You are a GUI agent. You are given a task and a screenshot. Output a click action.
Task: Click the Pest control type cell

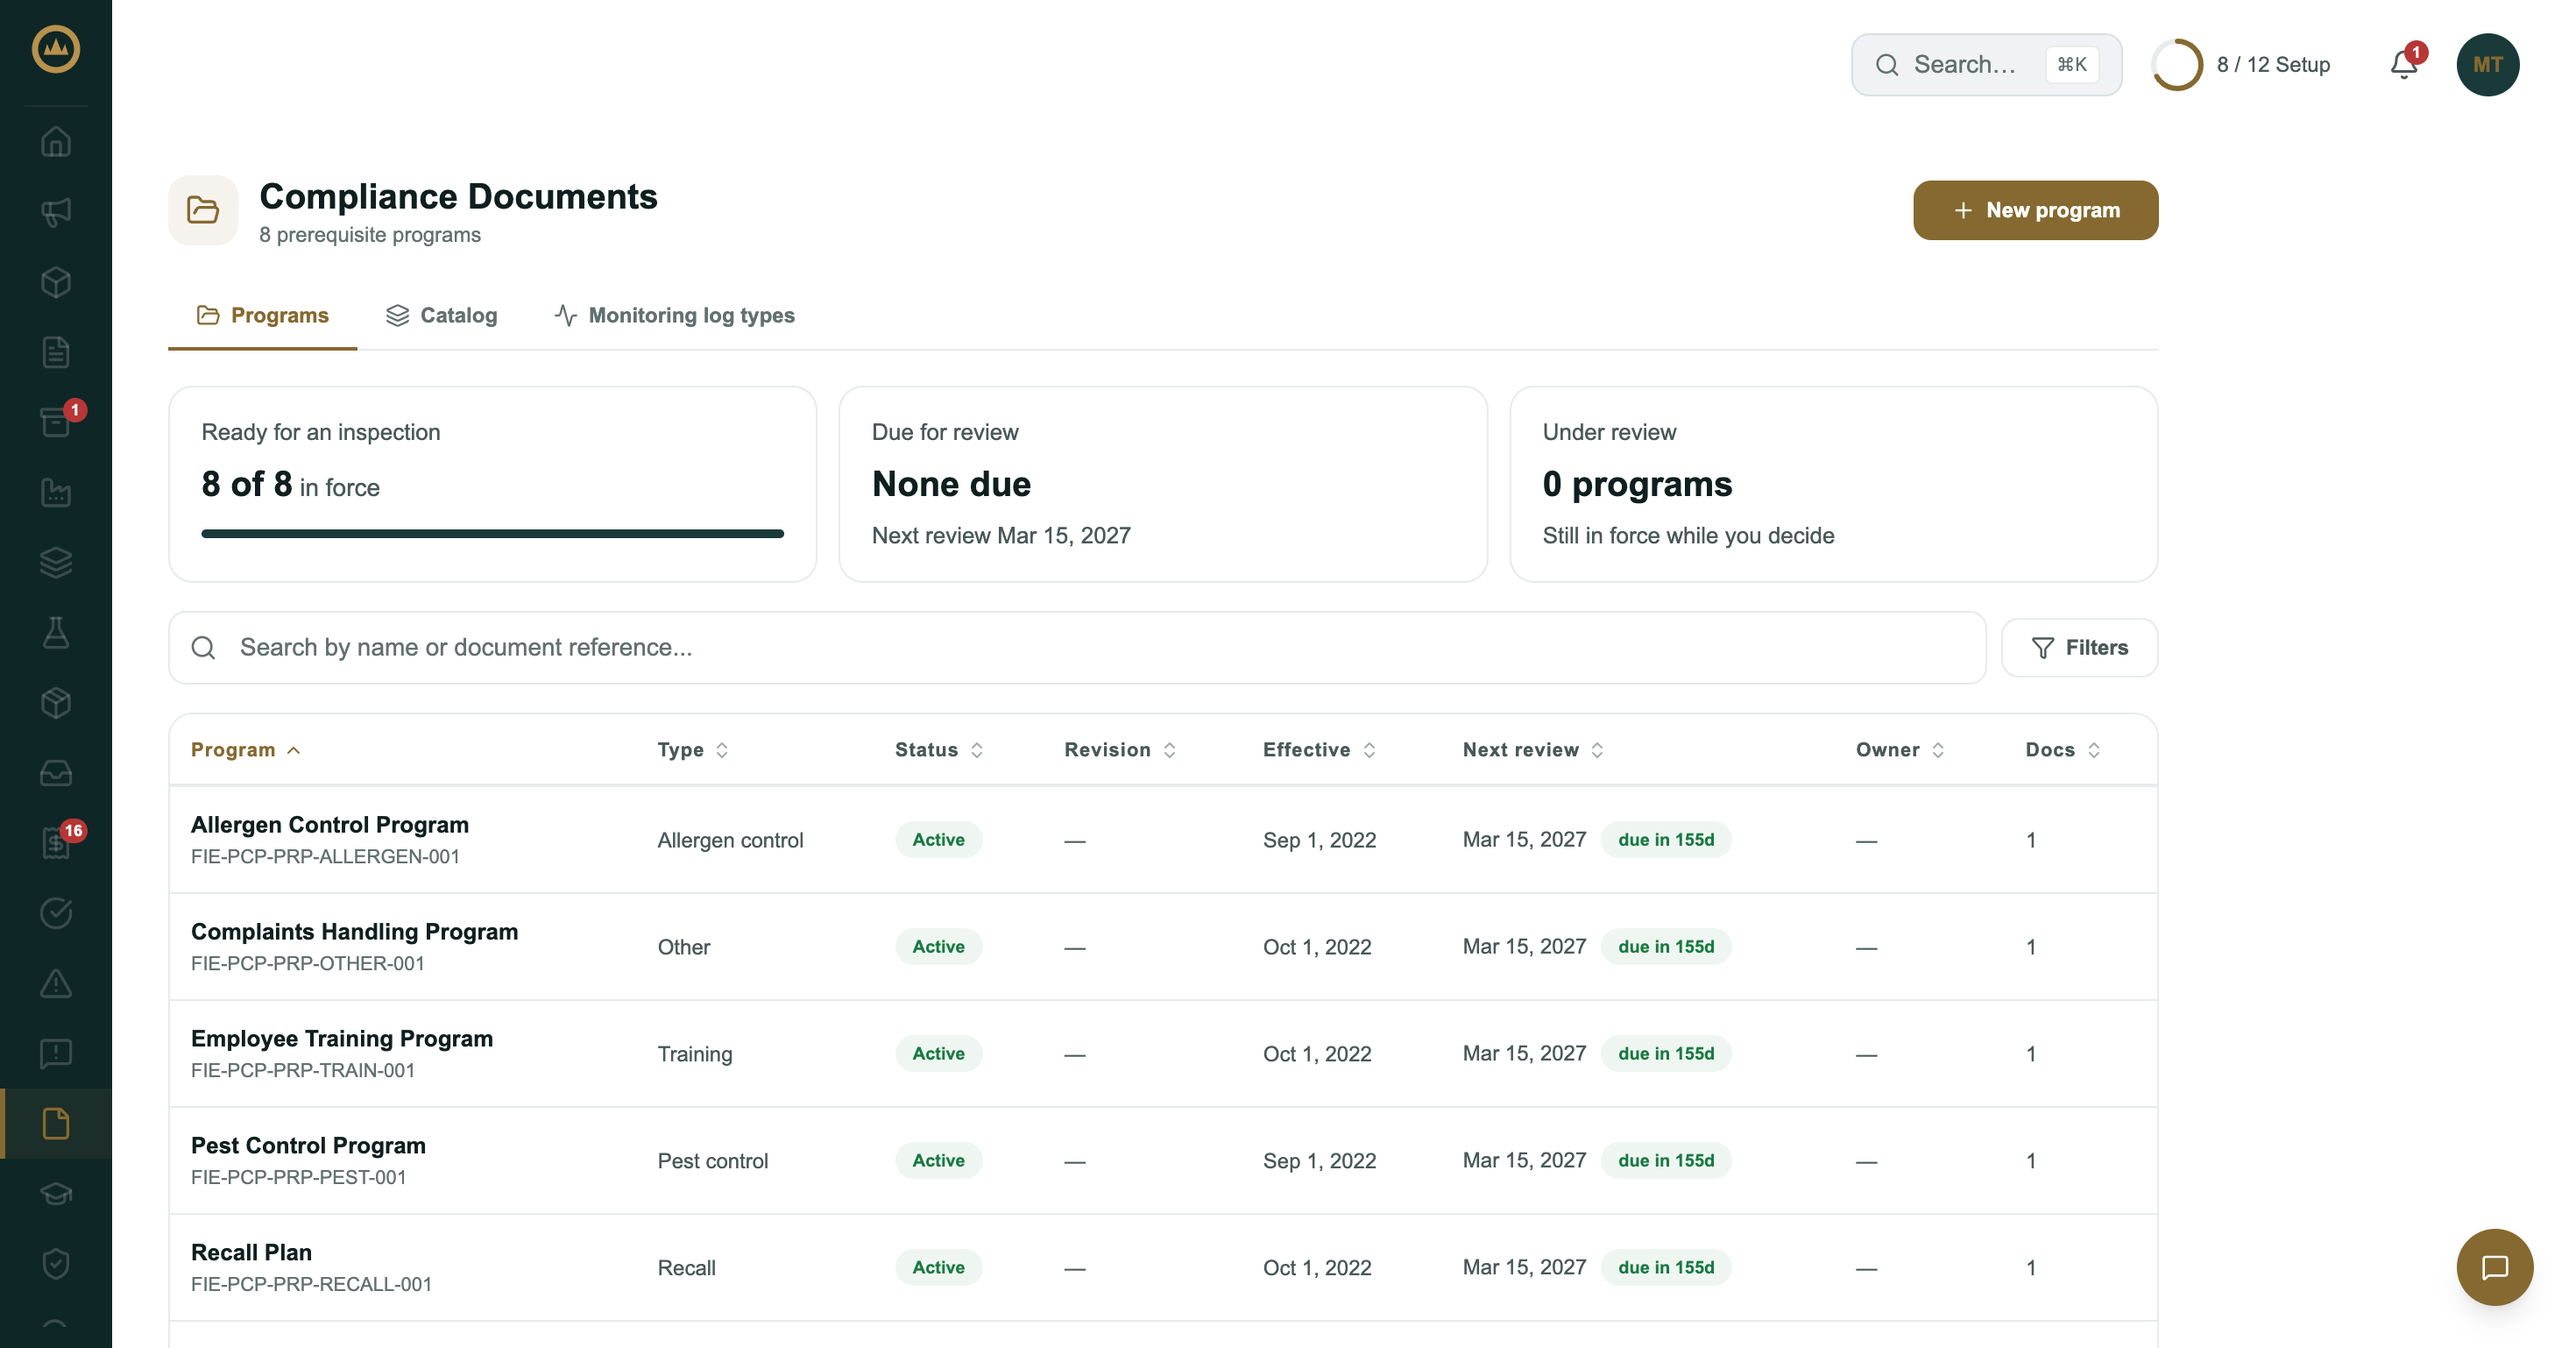[x=713, y=1161]
